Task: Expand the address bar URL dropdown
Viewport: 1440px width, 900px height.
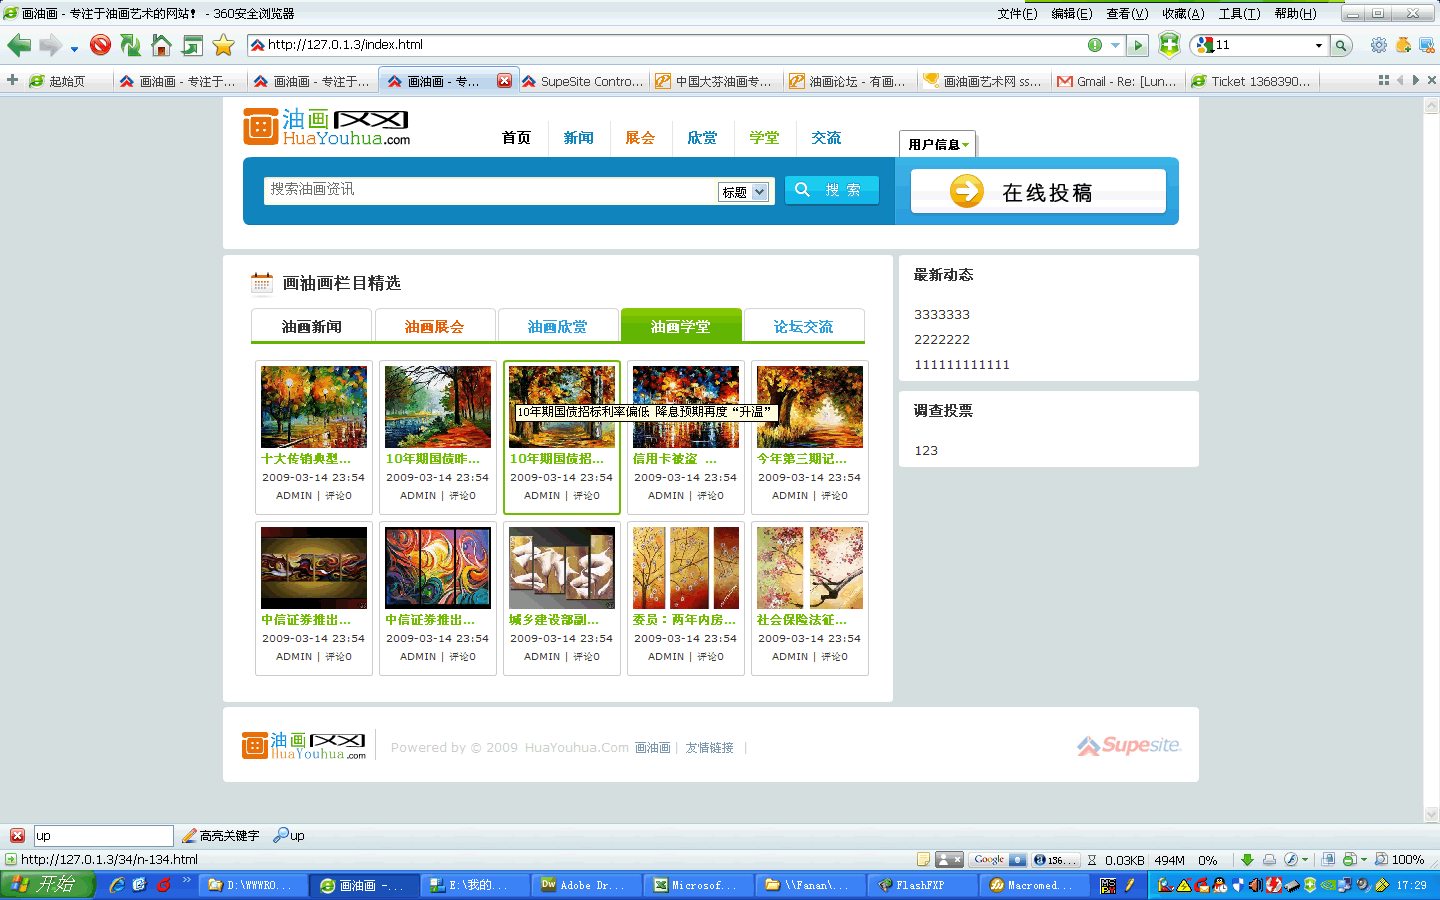Action: click(1115, 45)
